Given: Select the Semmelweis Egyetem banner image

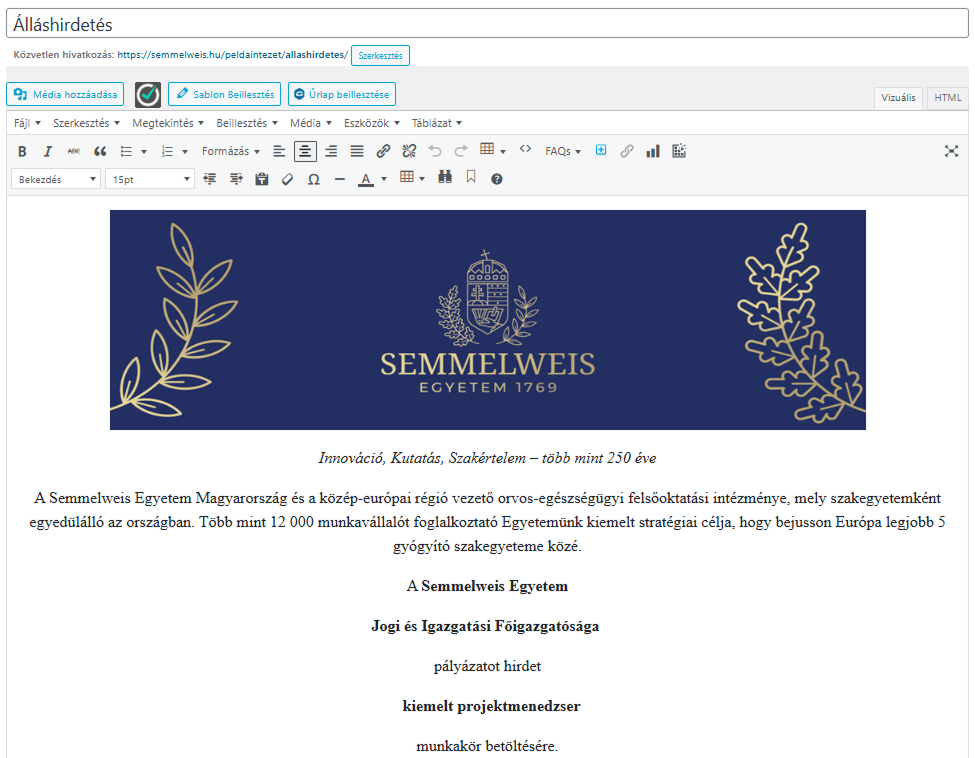Looking at the screenshot, I should pyautogui.click(x=488, y=320).
